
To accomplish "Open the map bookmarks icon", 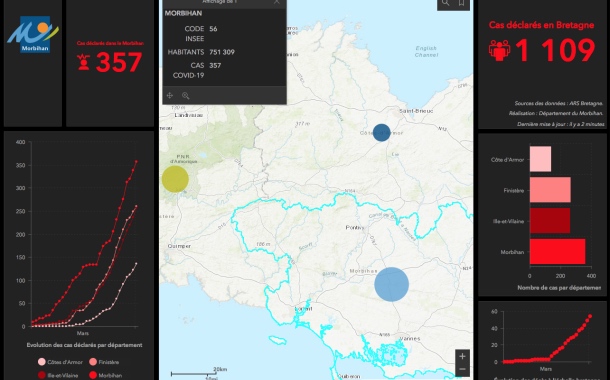I will click(x=461, y=3).
